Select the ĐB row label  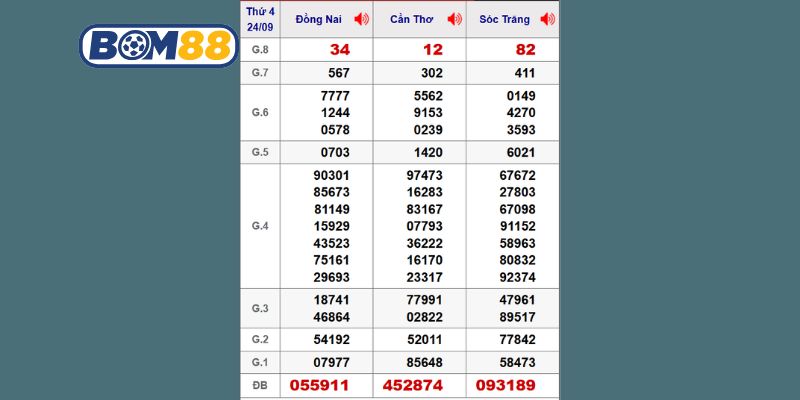click(260, 385)
